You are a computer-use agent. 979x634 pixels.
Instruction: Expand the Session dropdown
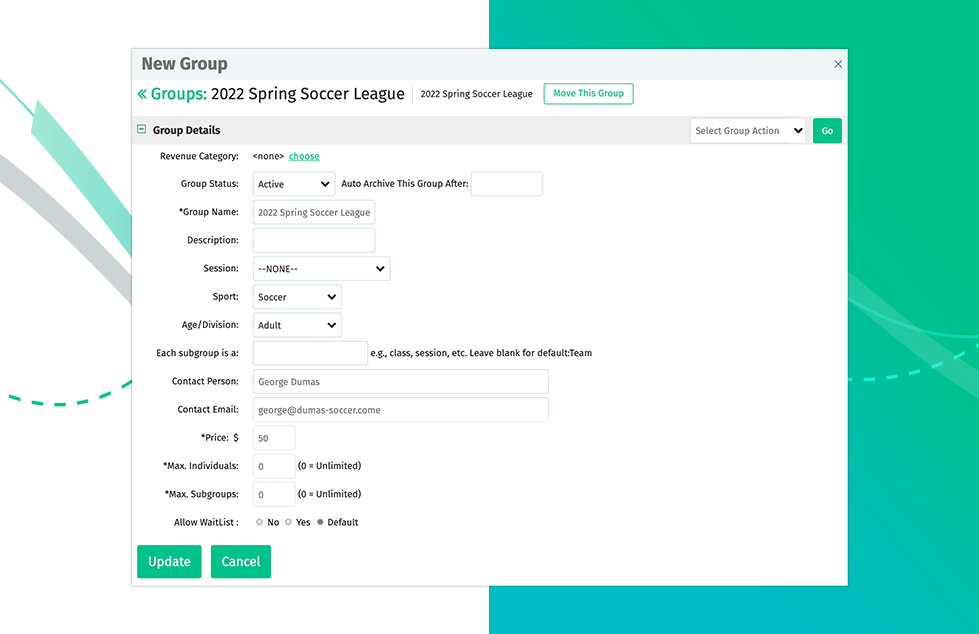321,269
